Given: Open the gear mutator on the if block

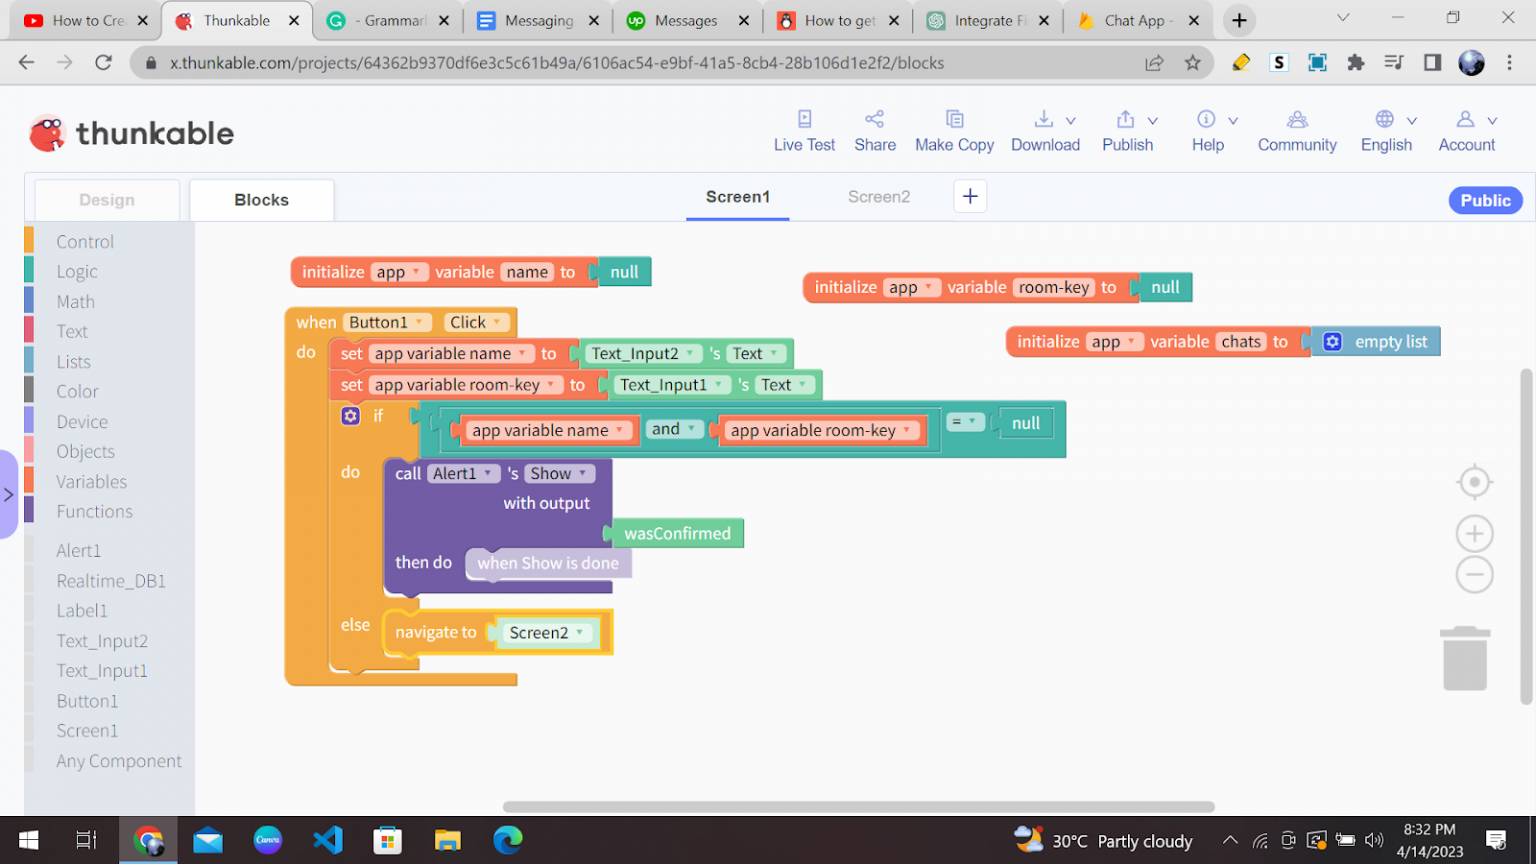Looking at the screenshot, I should 351,415.
